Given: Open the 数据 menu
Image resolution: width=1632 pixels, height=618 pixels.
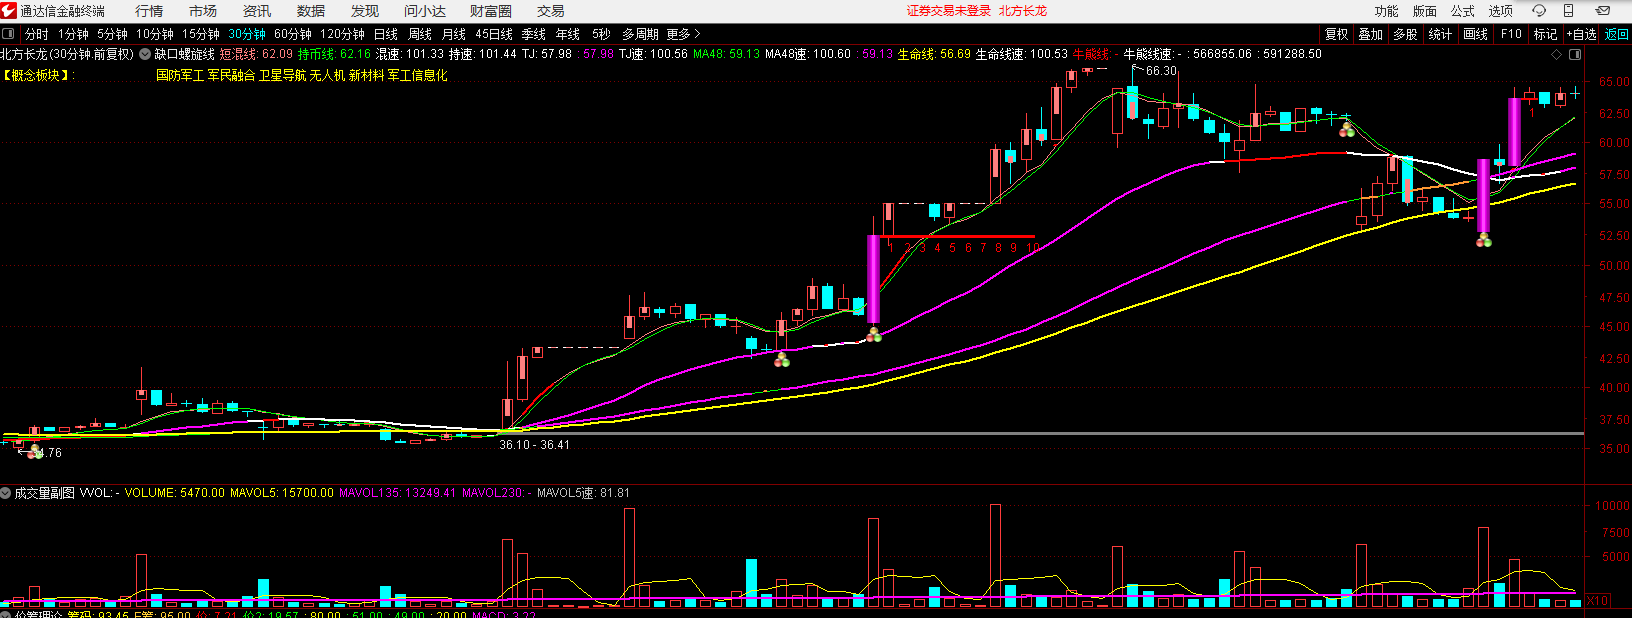Looking at the screenshot, I should (x=311, y=11).
